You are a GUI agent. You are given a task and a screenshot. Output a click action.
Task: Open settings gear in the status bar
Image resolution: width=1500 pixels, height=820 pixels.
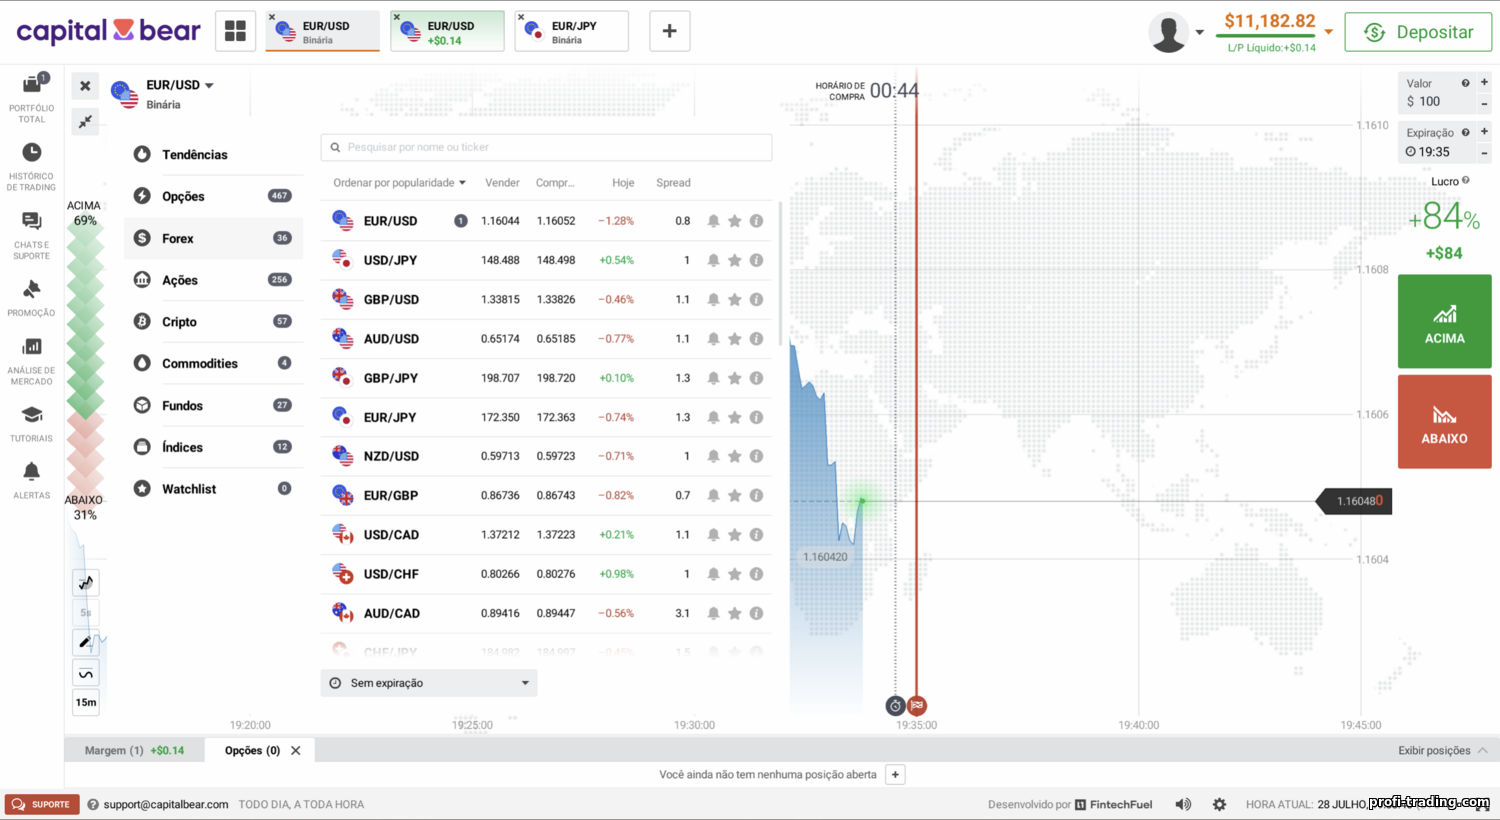1219,804
